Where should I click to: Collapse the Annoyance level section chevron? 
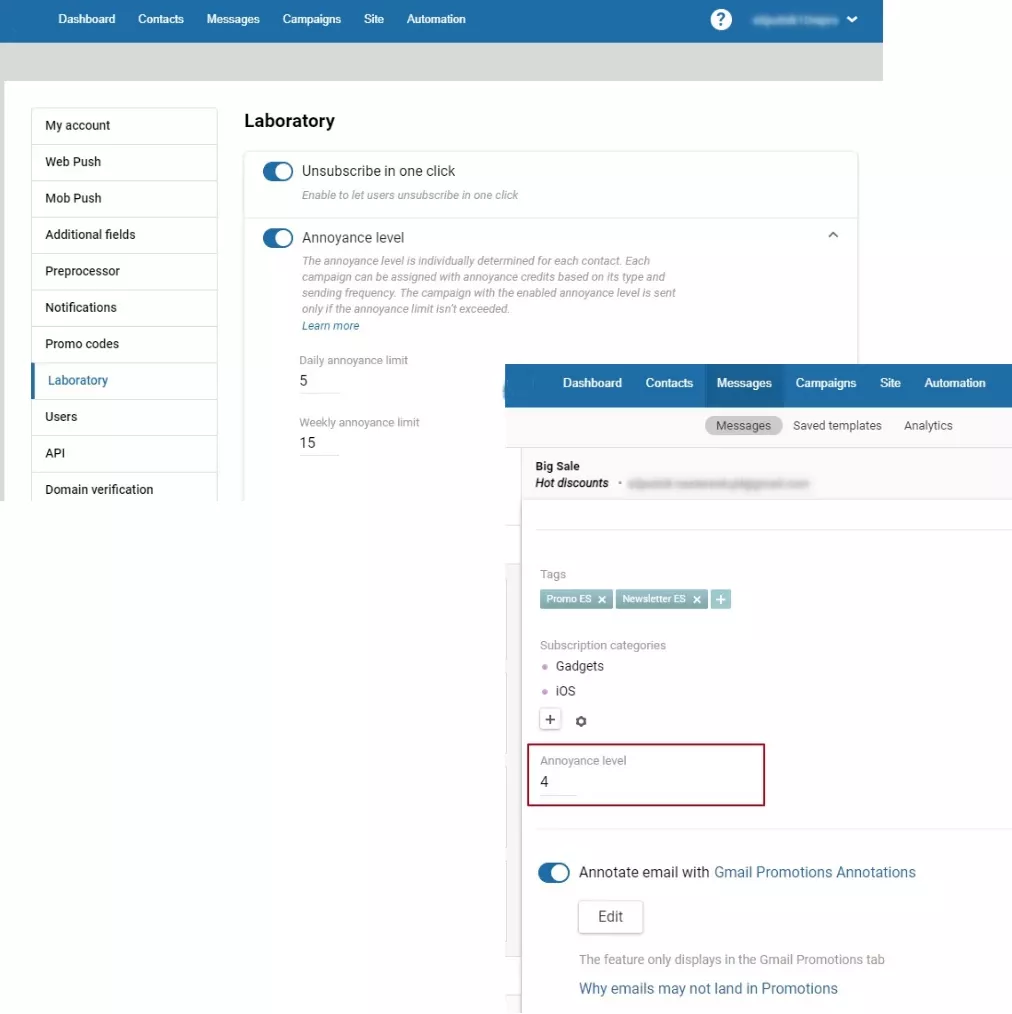point(833,235)
